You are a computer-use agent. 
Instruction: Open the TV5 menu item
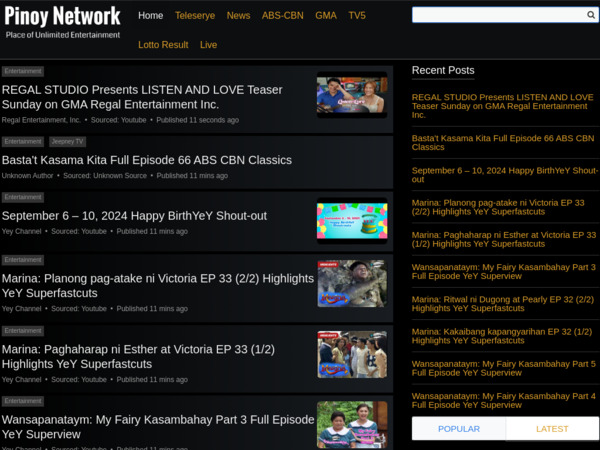(x=357, y=16)
